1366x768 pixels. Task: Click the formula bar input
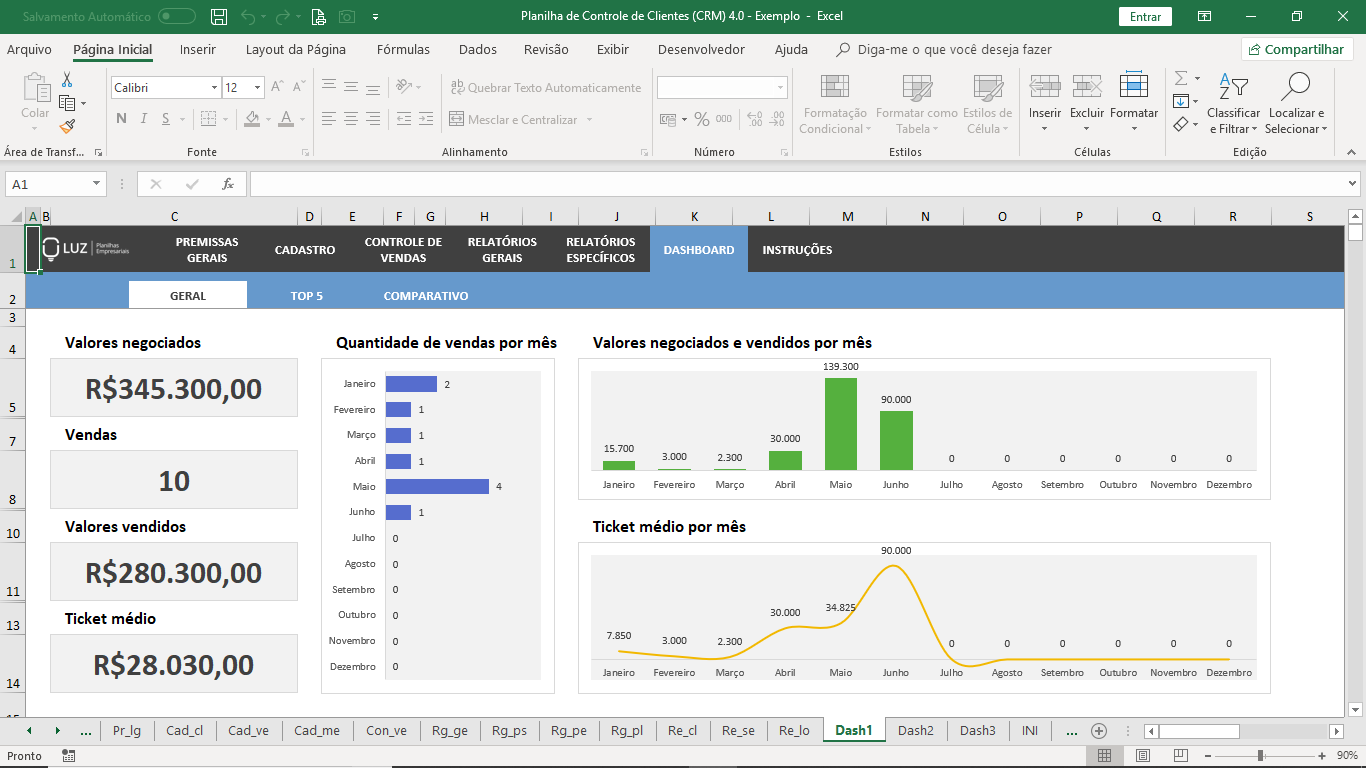797,184
